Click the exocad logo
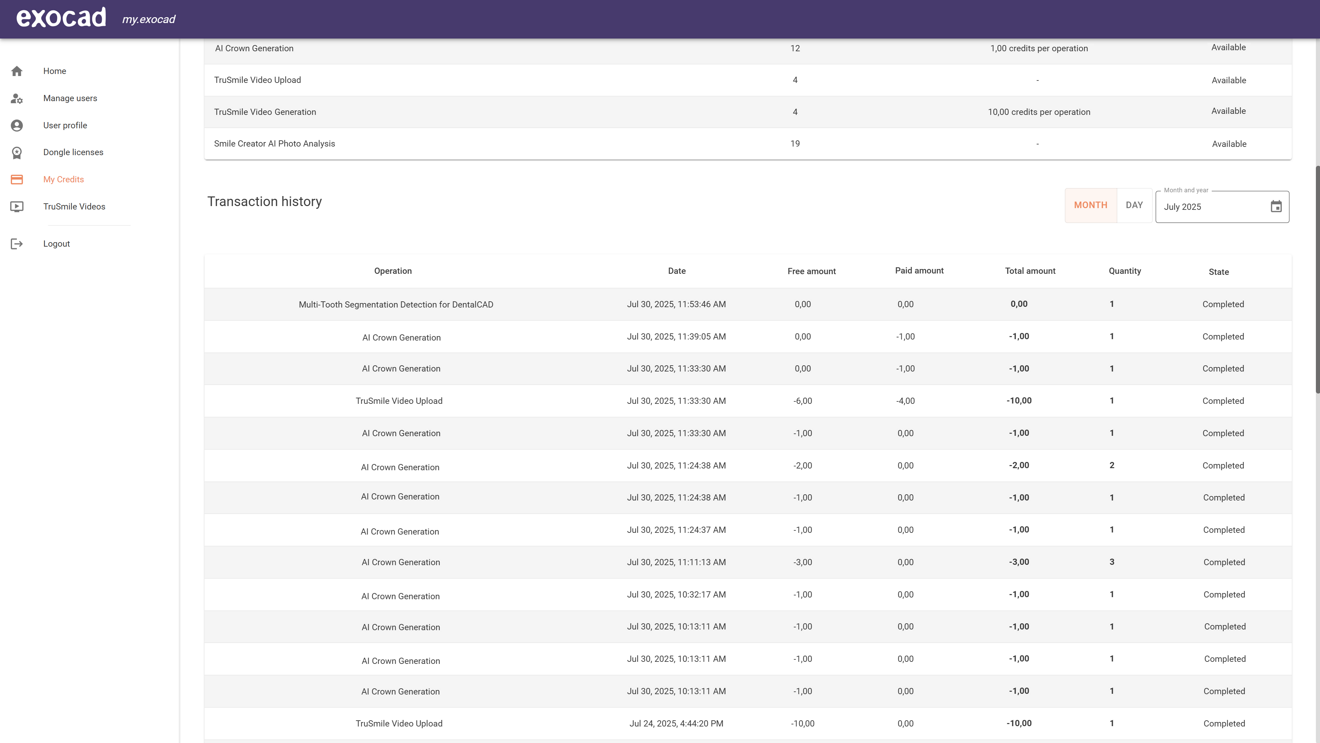1320x743 pixels. tap(60, 18)
